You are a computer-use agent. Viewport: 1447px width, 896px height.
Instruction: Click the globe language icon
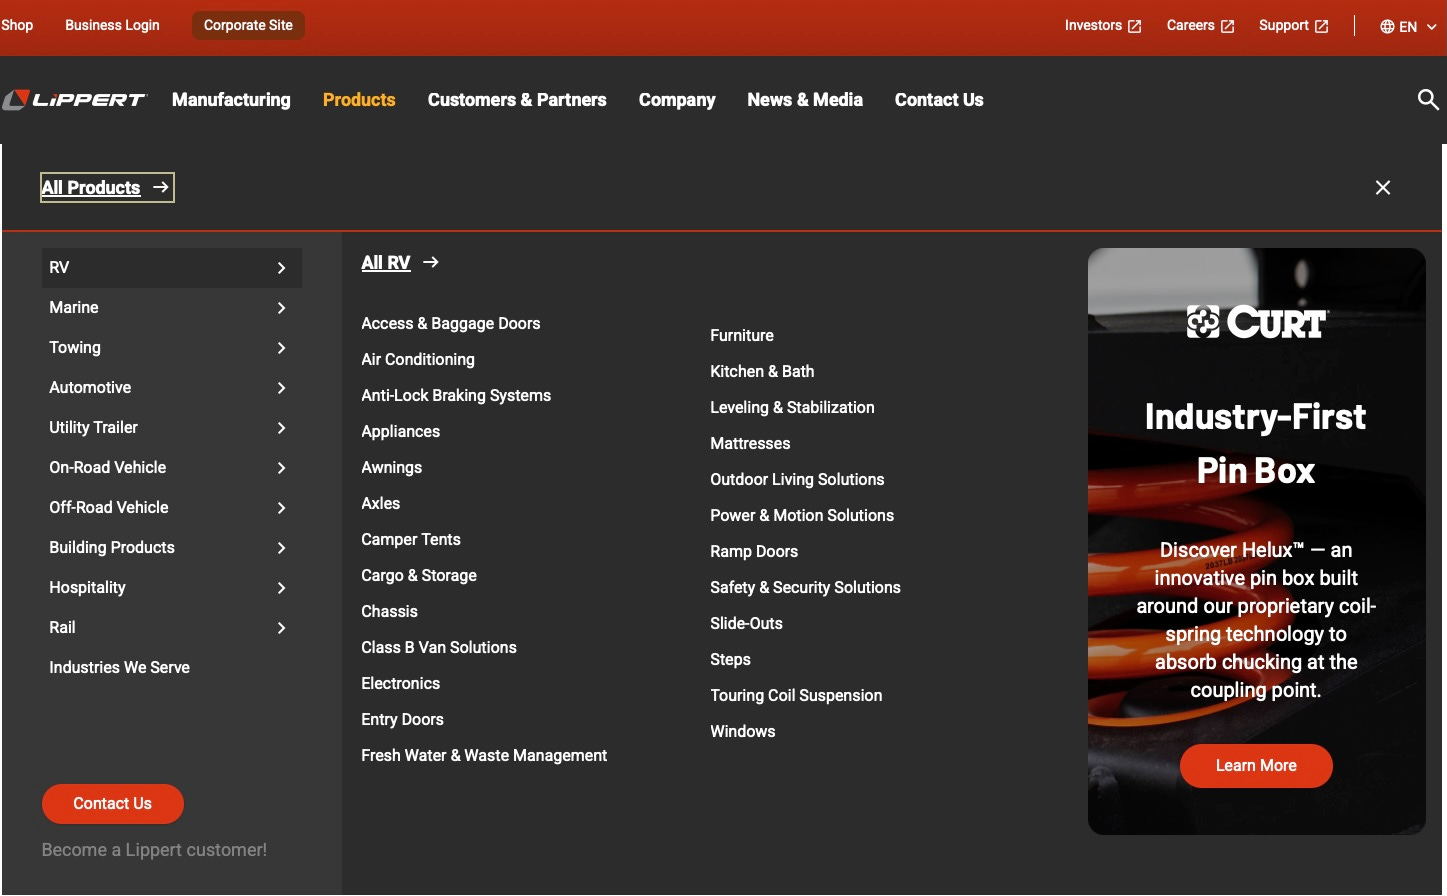(1387, 27)
